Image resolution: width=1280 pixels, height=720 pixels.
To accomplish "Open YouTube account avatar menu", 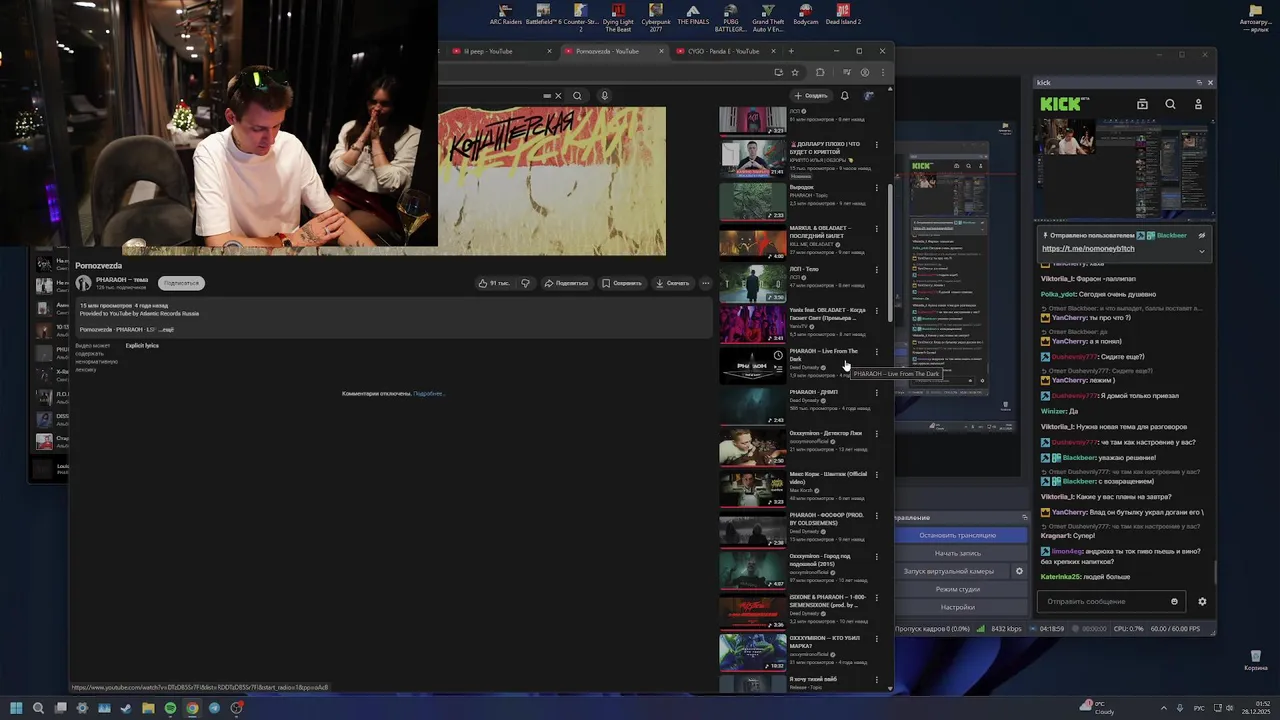I will 869,96.
